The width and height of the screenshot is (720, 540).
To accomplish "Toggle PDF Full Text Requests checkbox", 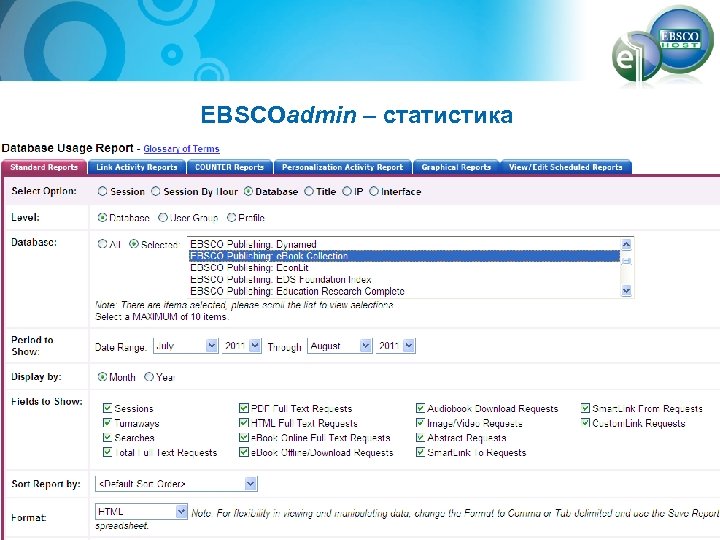I will point(244,408).
